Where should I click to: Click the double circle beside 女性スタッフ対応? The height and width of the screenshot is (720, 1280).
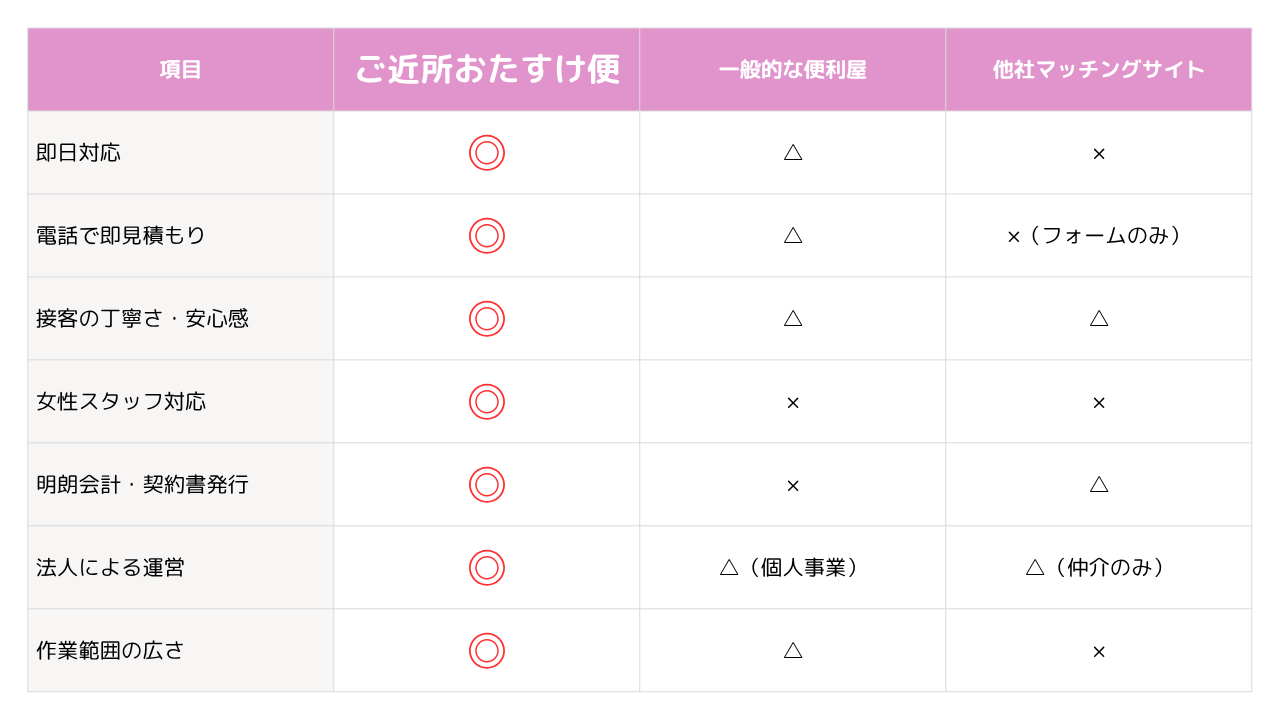point(487,402)
